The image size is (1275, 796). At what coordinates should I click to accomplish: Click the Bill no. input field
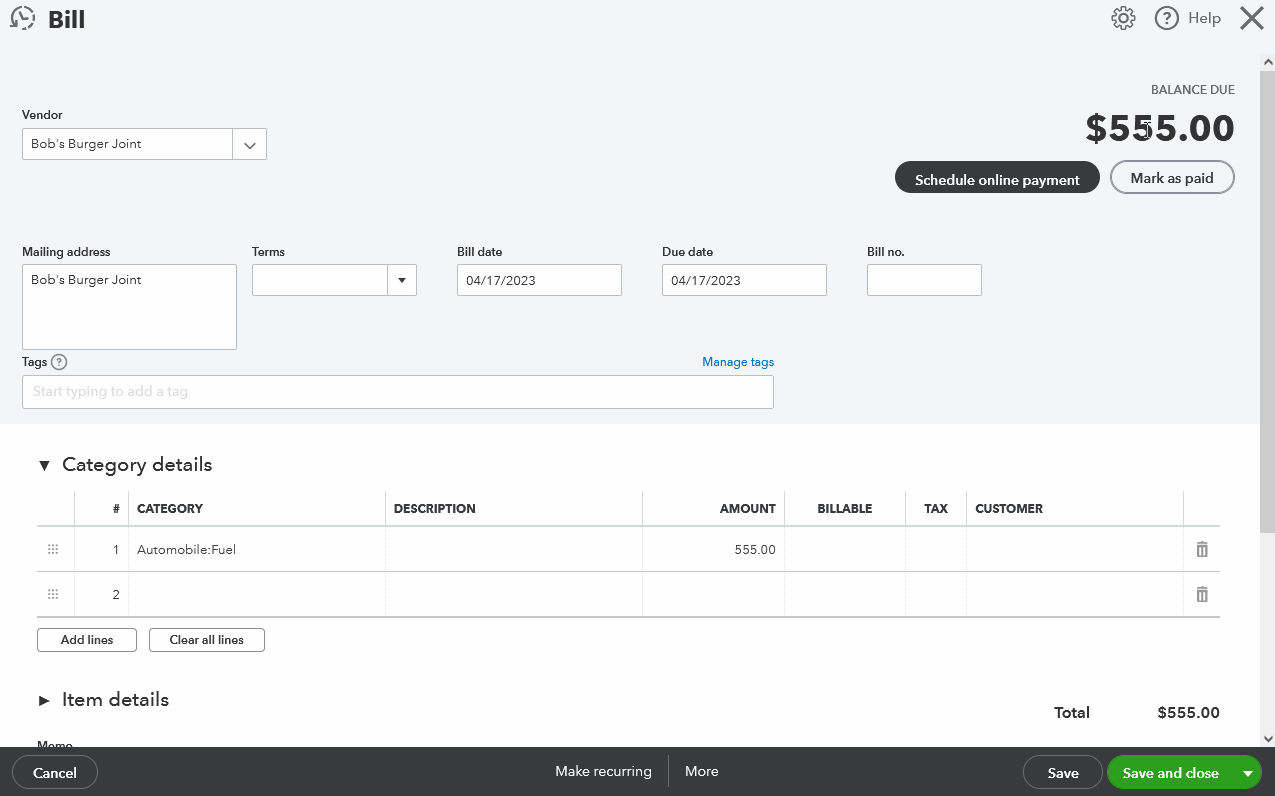click(x=923, y=280)
